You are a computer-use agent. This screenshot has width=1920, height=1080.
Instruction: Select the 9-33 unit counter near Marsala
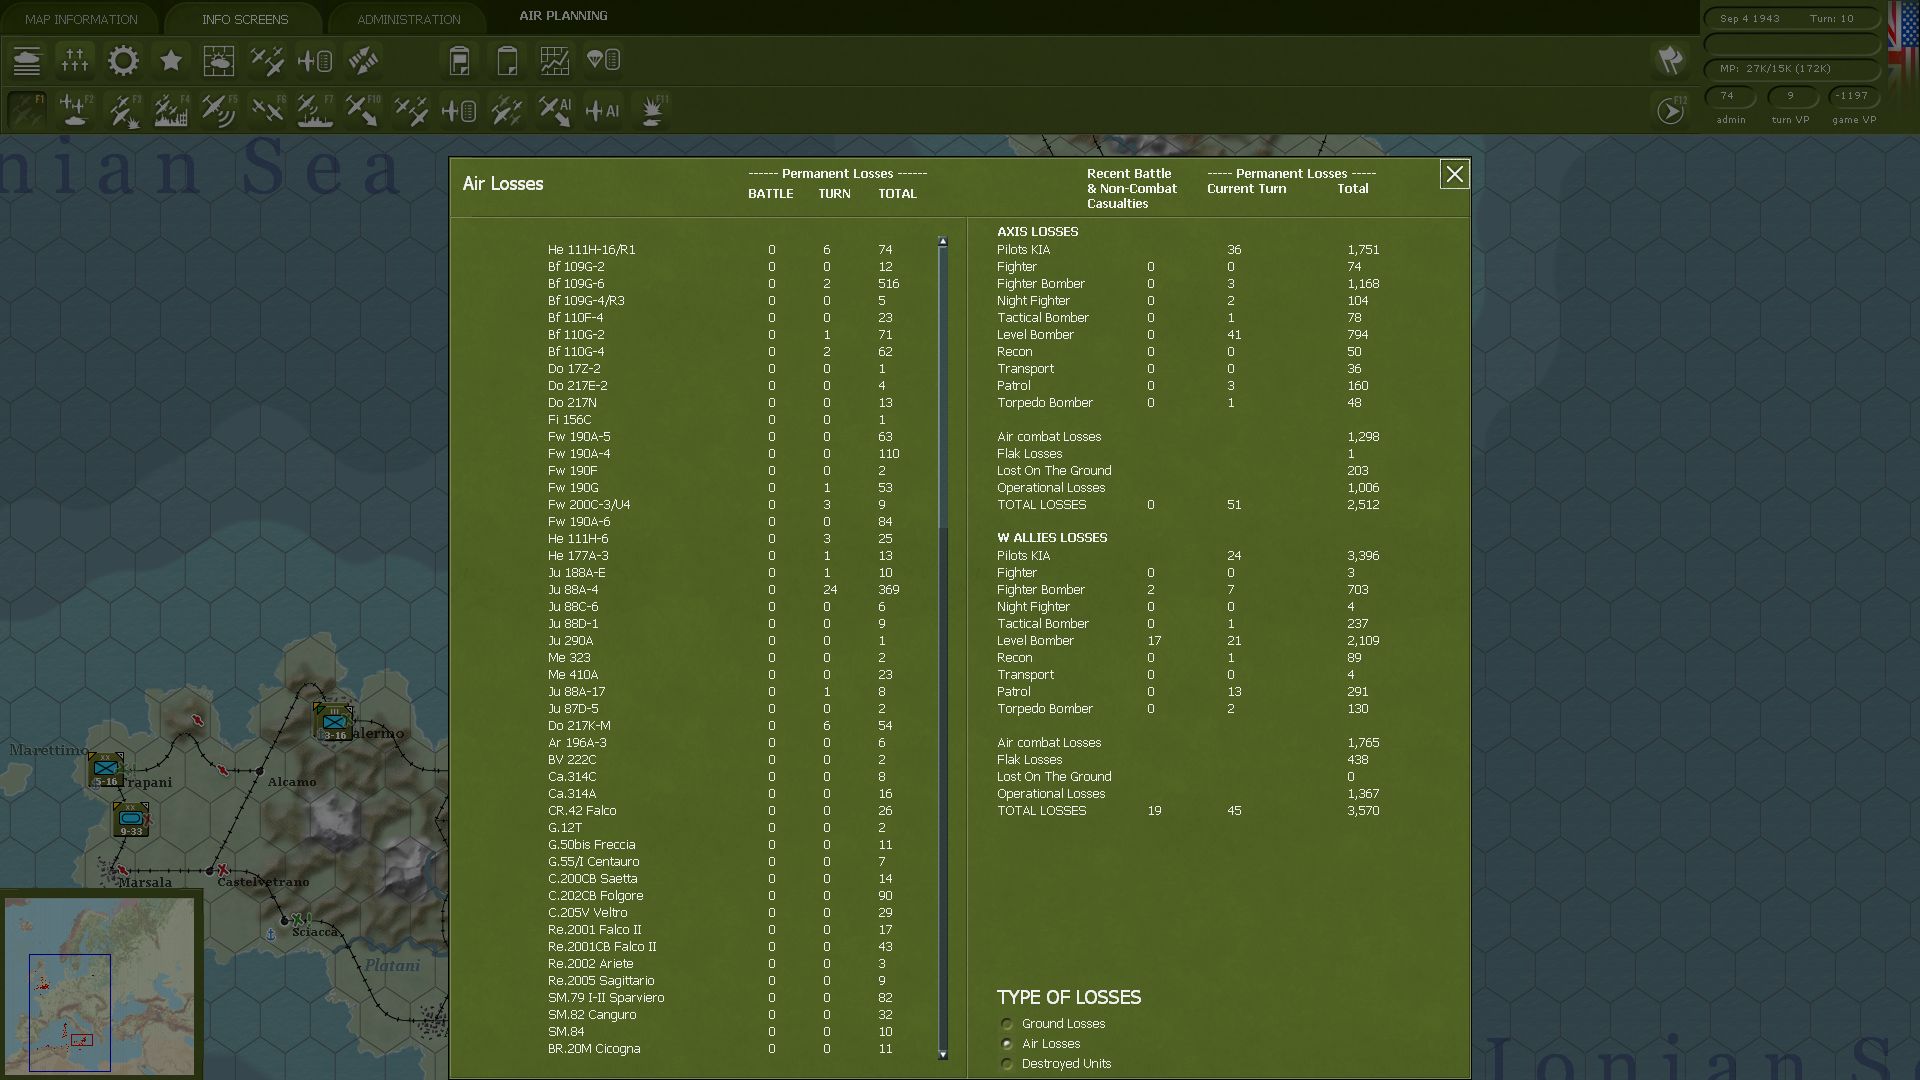click(130, 819)
